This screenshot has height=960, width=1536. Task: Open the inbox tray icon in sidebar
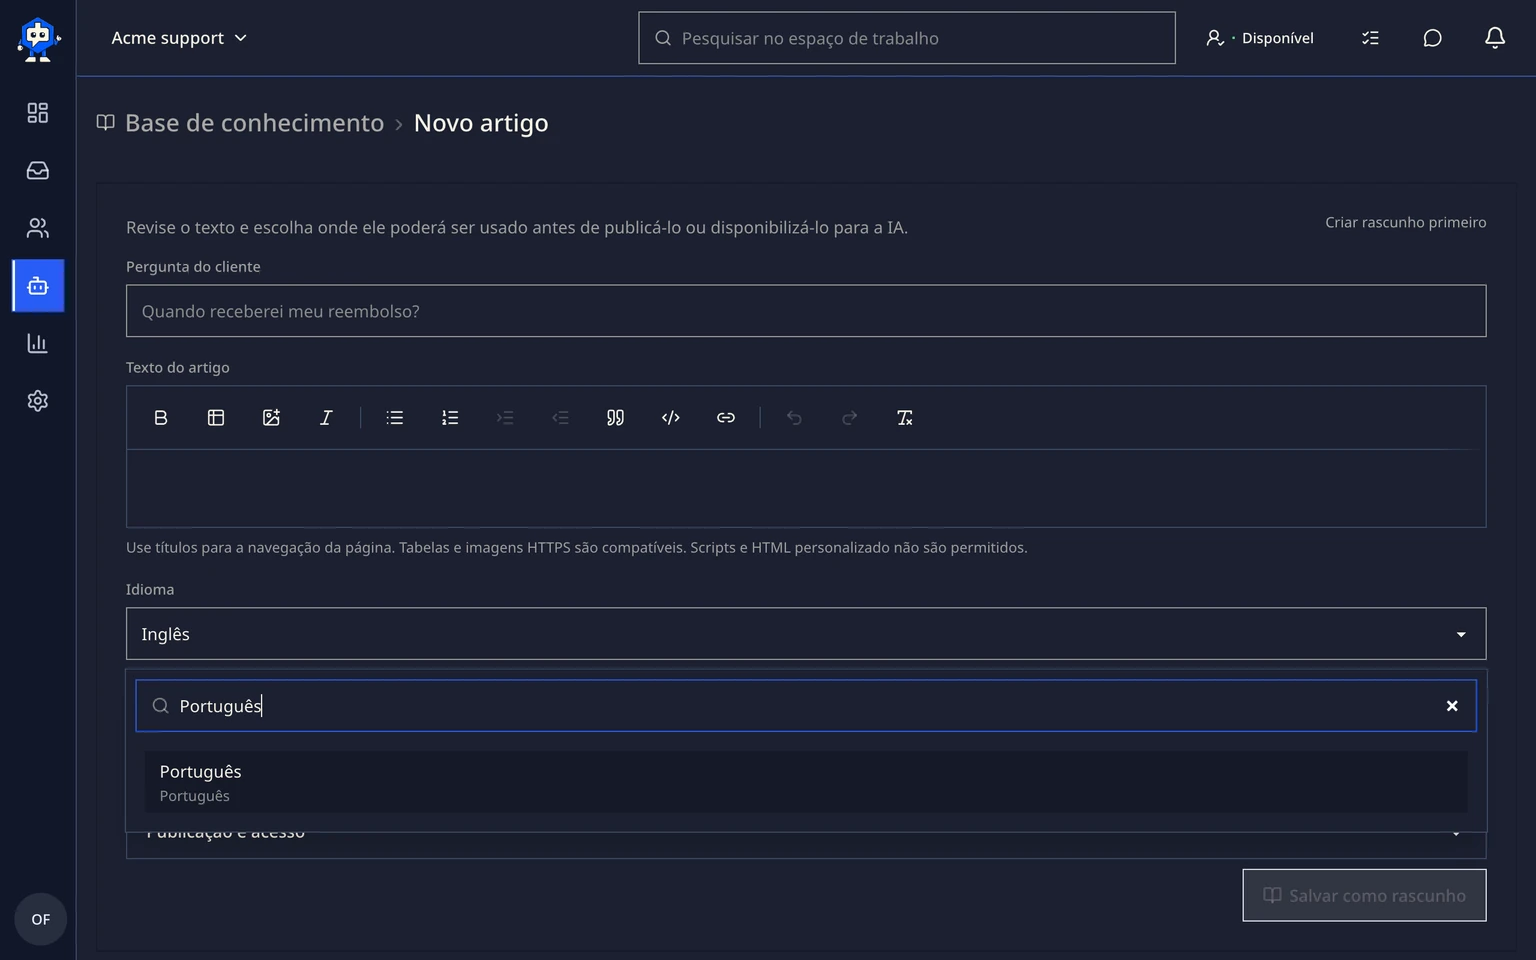point(38,171)
